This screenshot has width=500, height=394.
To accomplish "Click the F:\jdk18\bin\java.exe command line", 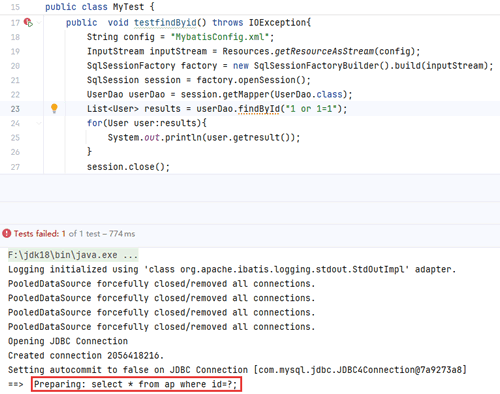I will (73, 255).
